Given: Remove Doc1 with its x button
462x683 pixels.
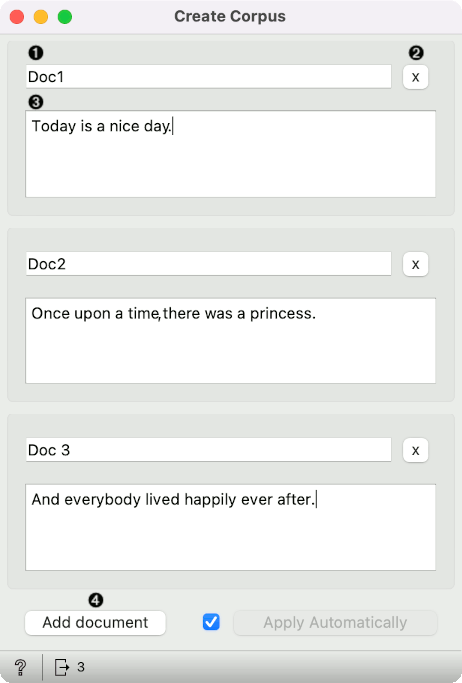Looking at the screenshot, I should coord(415,77).
